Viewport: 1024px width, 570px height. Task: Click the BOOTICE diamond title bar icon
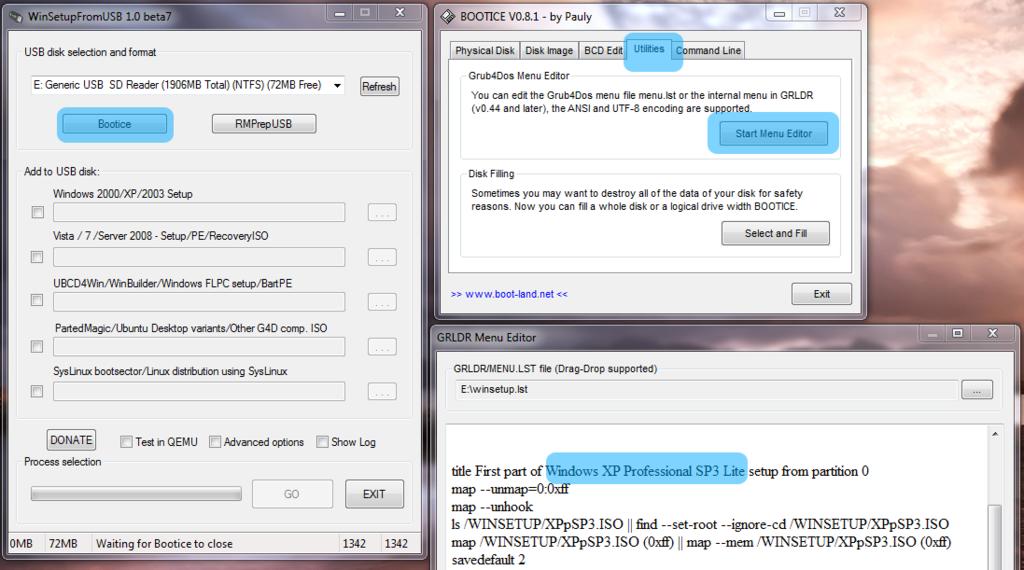[x=448, y=17]
